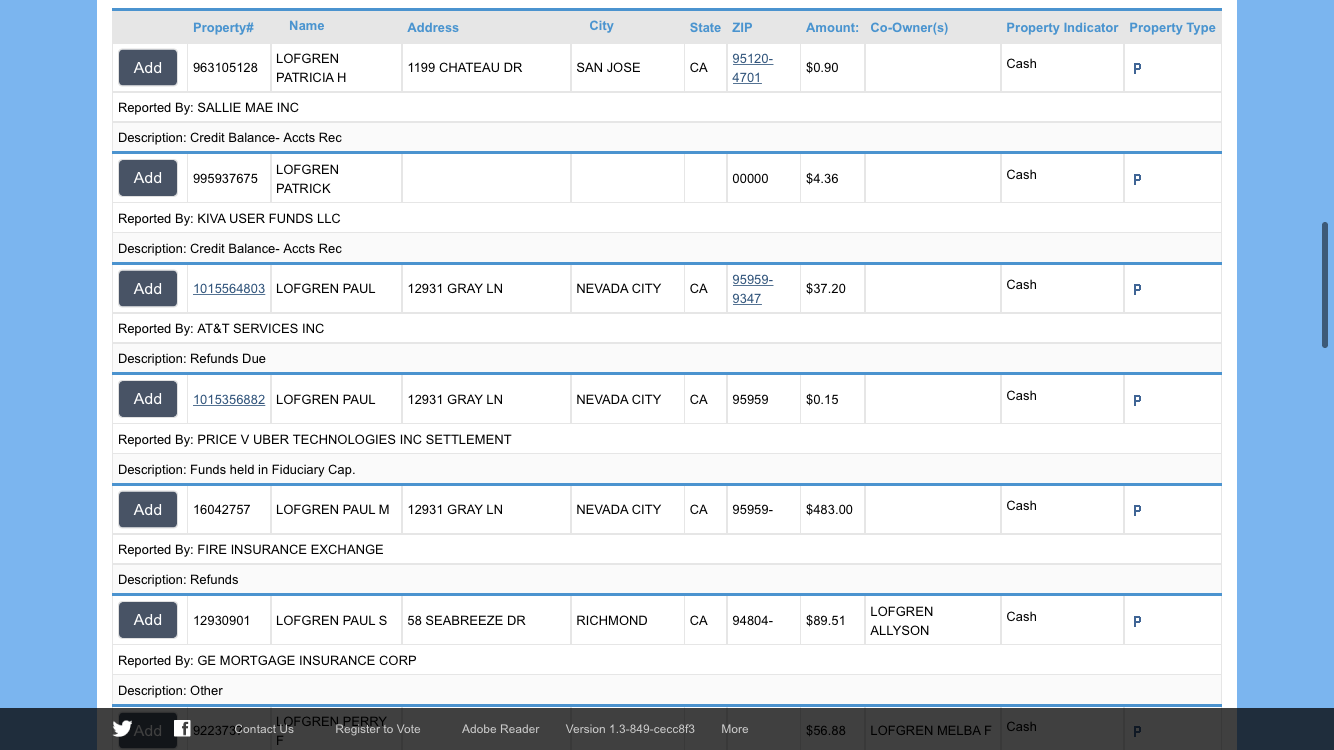Select property number 12930901 cell
This screenshot has height=750, width=1334.
229,620
